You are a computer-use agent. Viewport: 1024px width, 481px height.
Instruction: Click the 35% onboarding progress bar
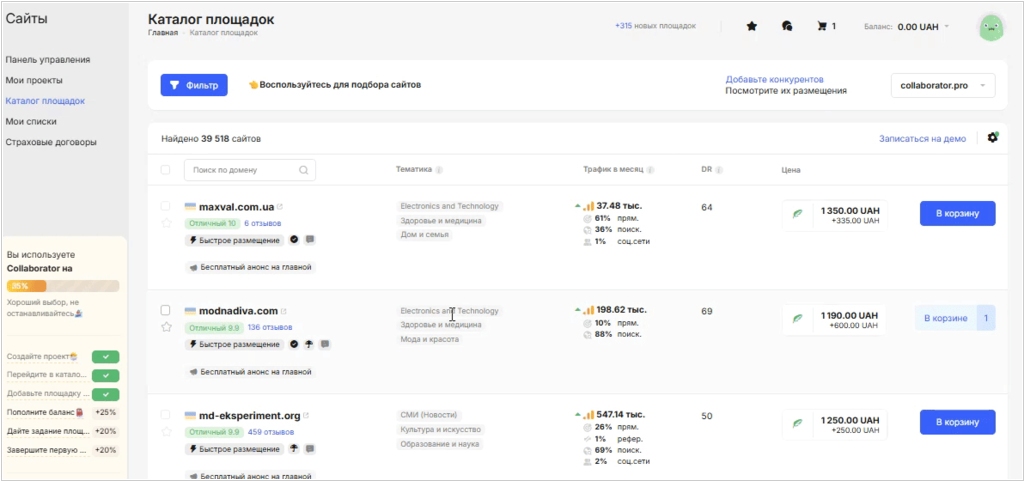[63, 286]
